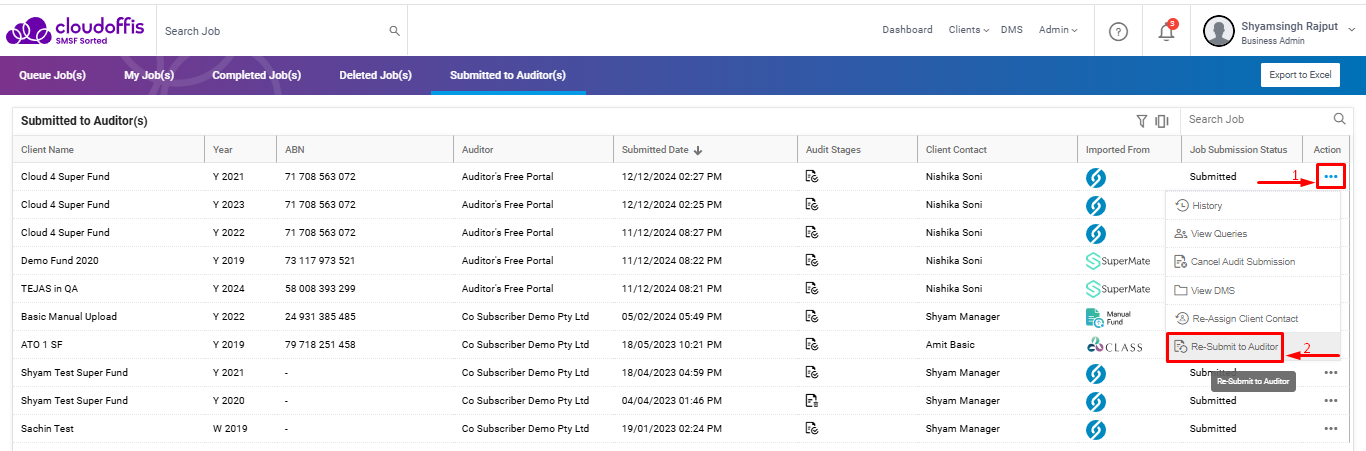Click the Demo Fund 2020 client name
Image resolution: width=1366 pixels, height=451 pixels.
coord(60,261)
